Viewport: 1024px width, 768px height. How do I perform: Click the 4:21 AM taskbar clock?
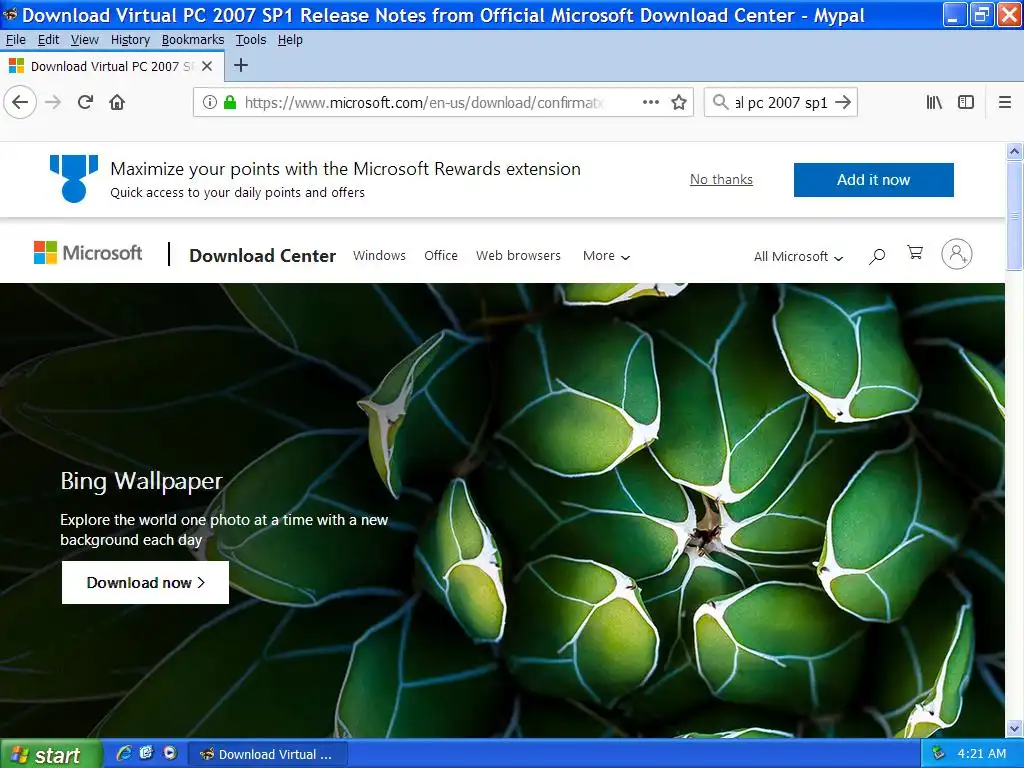pos(982,754)
